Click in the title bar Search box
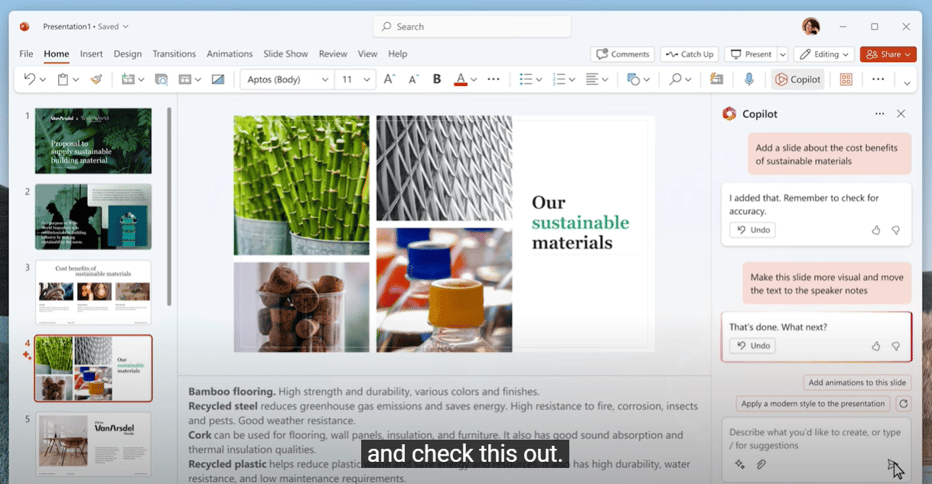This screenshot has width=932, height=484. click(472, 27)
